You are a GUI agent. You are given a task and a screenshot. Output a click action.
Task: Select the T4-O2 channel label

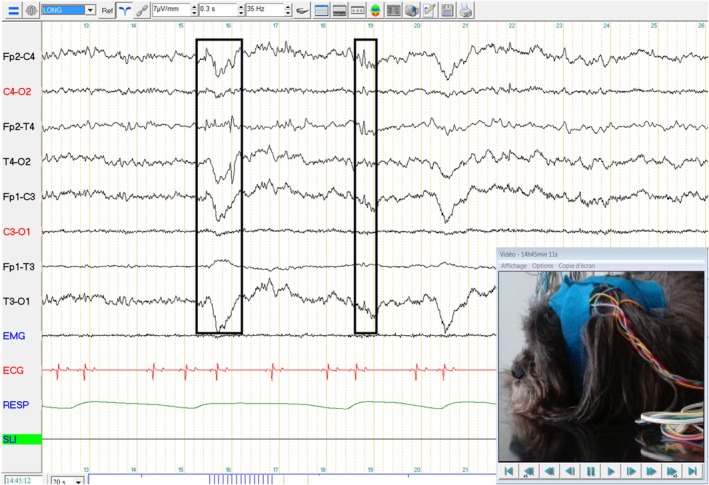click(x=17, y=161)
